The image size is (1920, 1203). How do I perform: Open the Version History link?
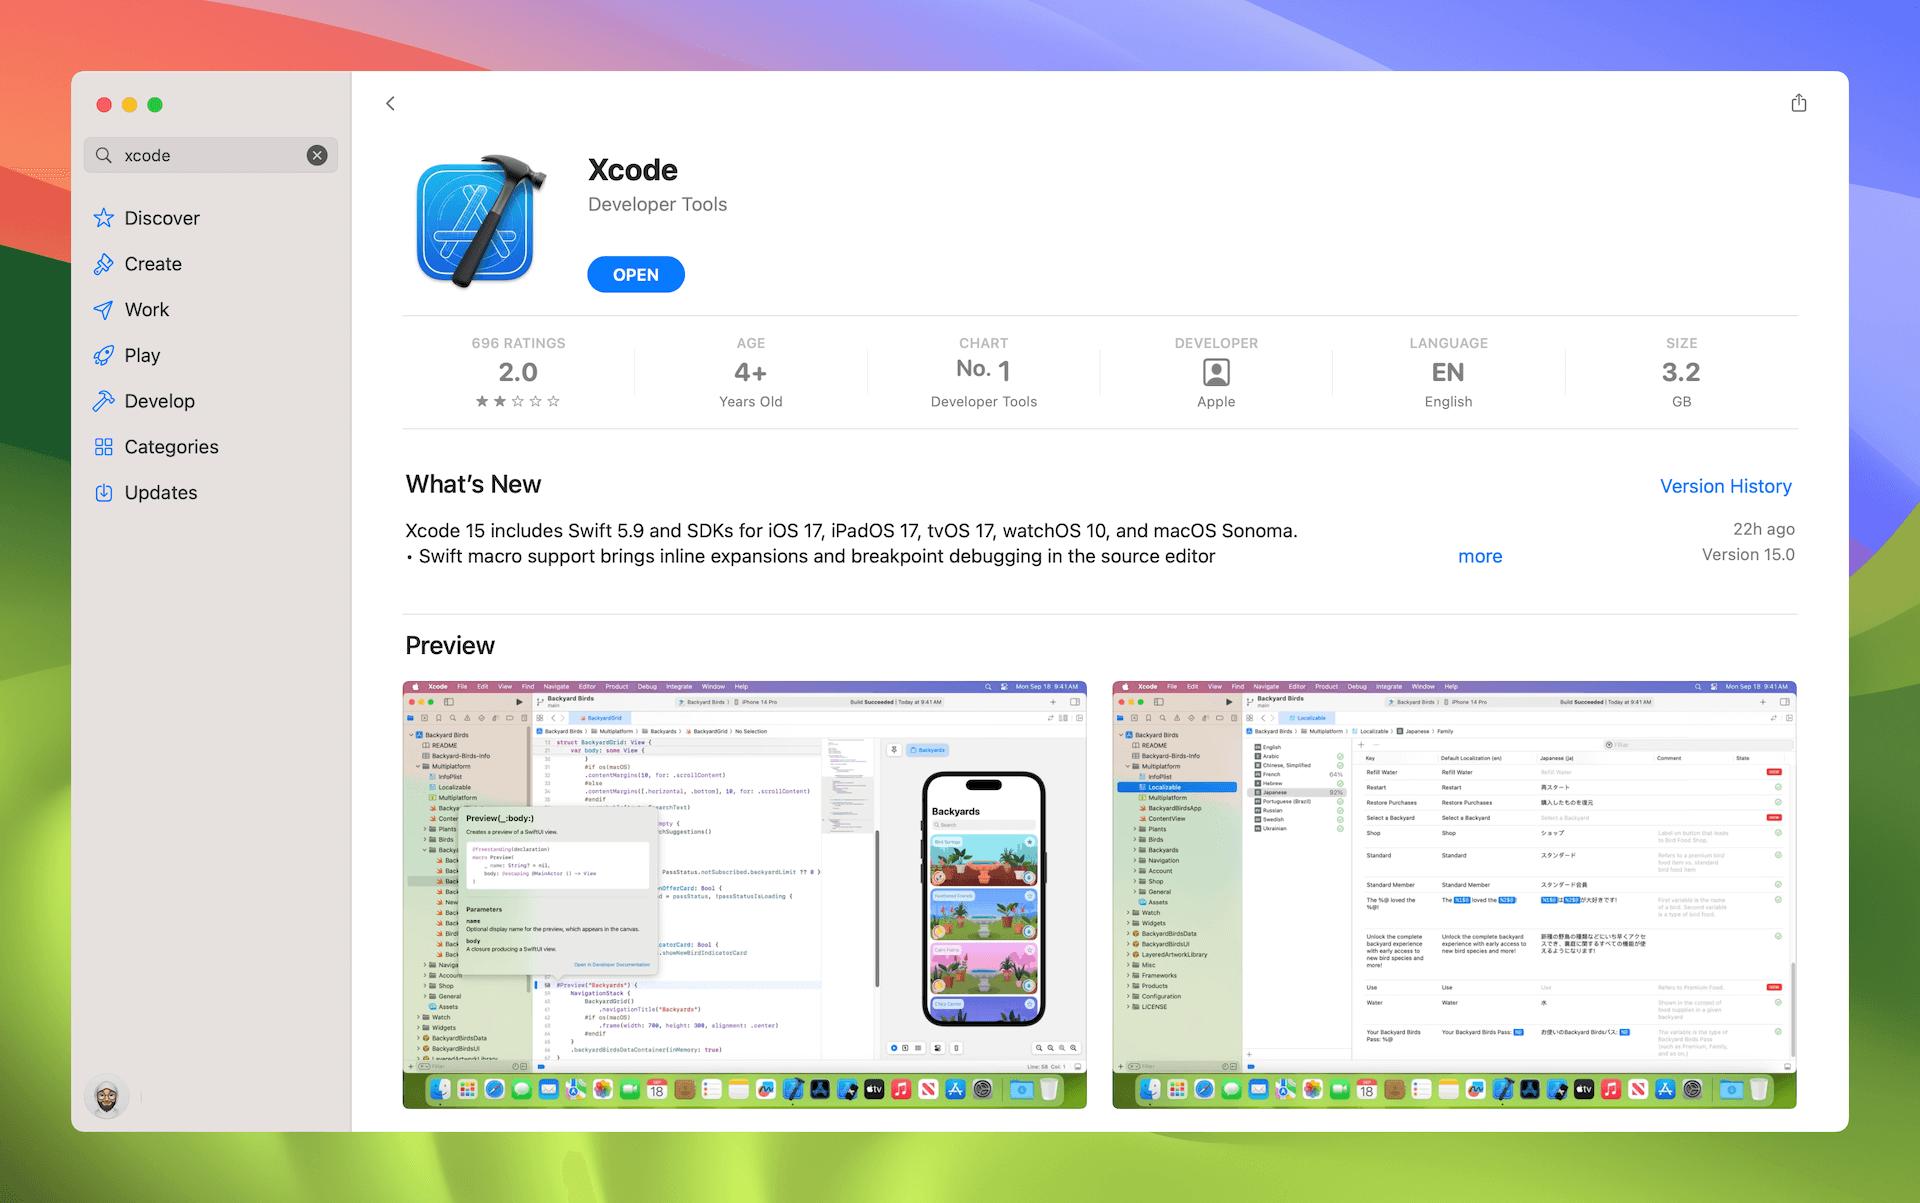(x=1727, y=485)
